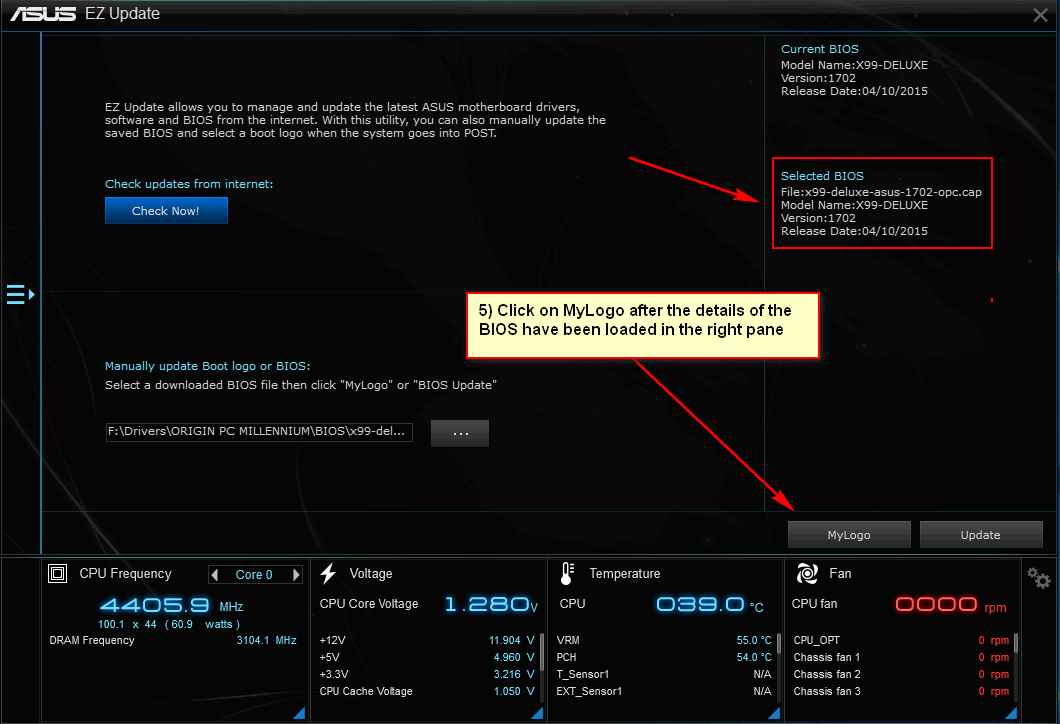Click the T_Sensor1 N/A value

click(763, 674)
